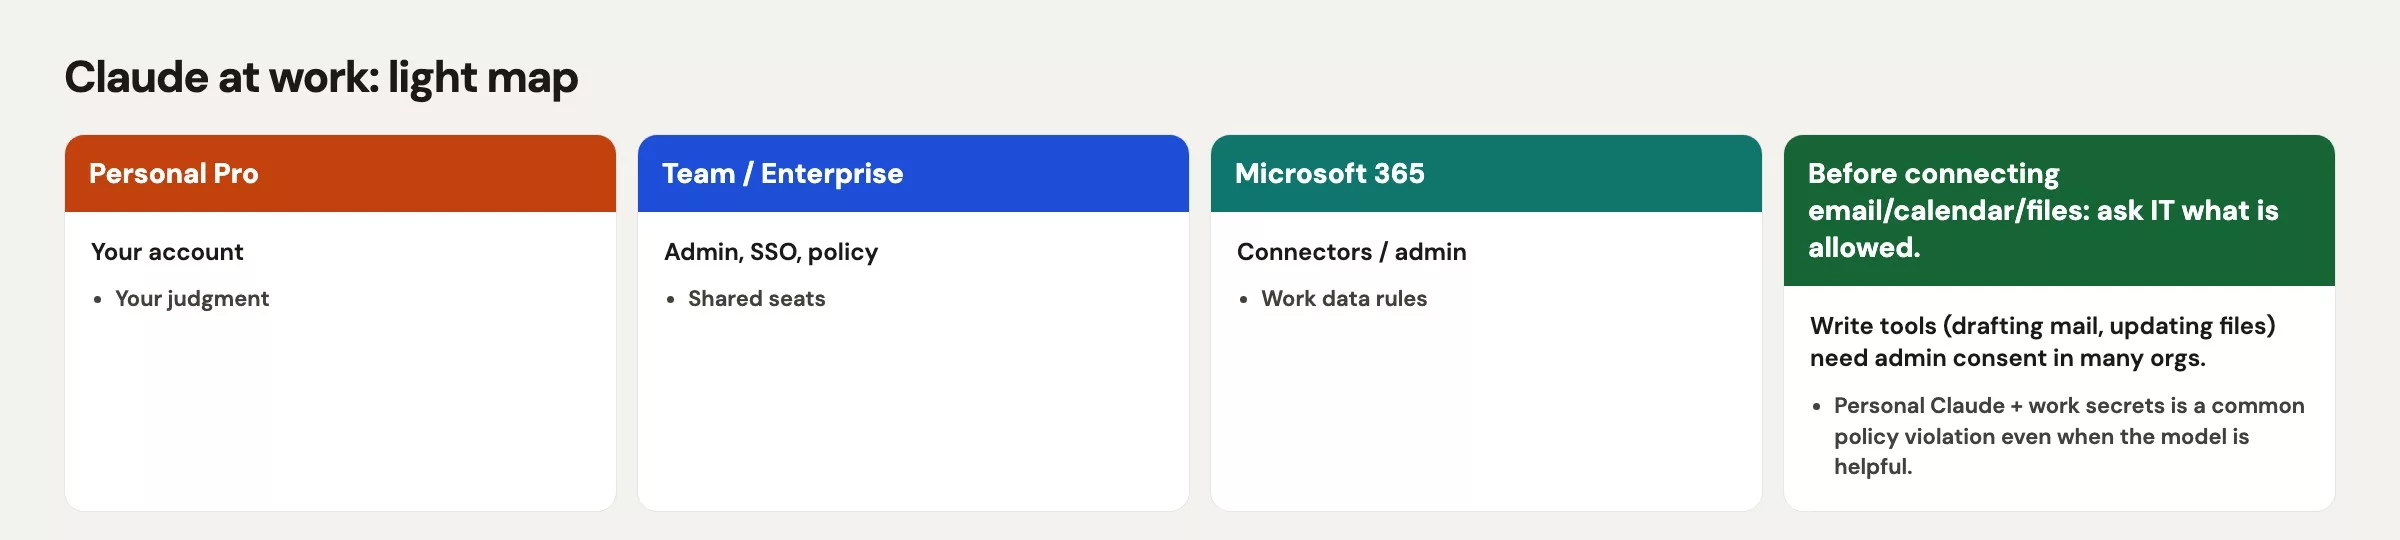This screenshot has height=540, width=2400.
Task: Click the "Your judgment" bullet
Action: pos(192,299)
